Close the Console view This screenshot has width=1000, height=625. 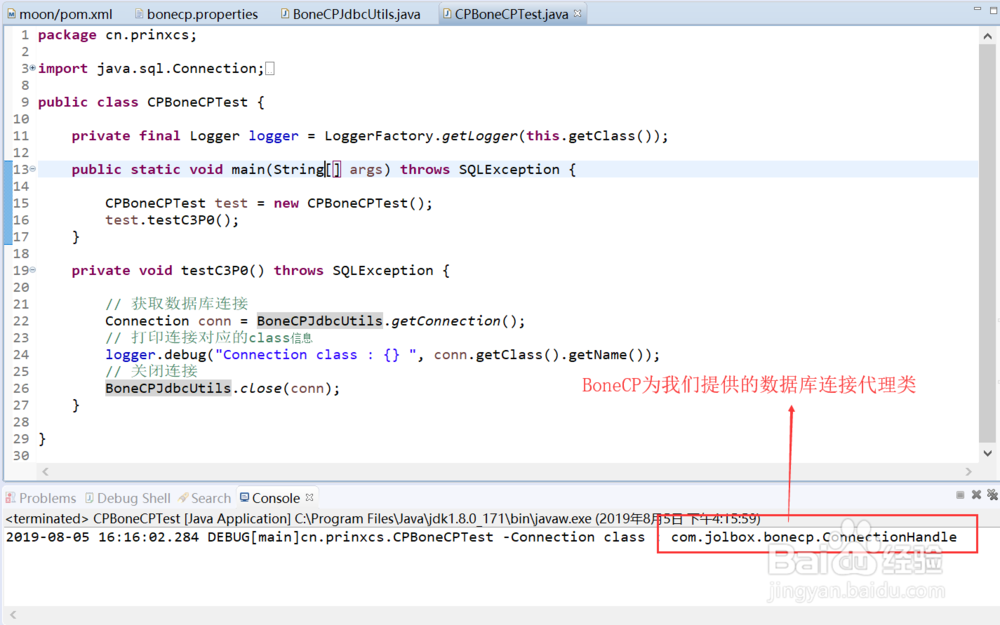(309, 497)
